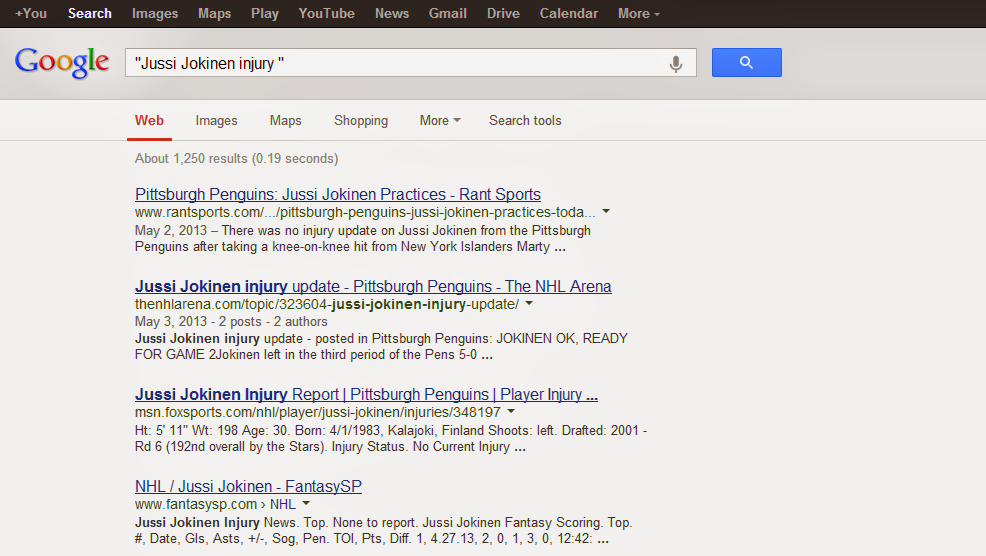The image size is (986, 556).
Task: Click the blue magnifier search button
Action: click(x=746, y=62)
